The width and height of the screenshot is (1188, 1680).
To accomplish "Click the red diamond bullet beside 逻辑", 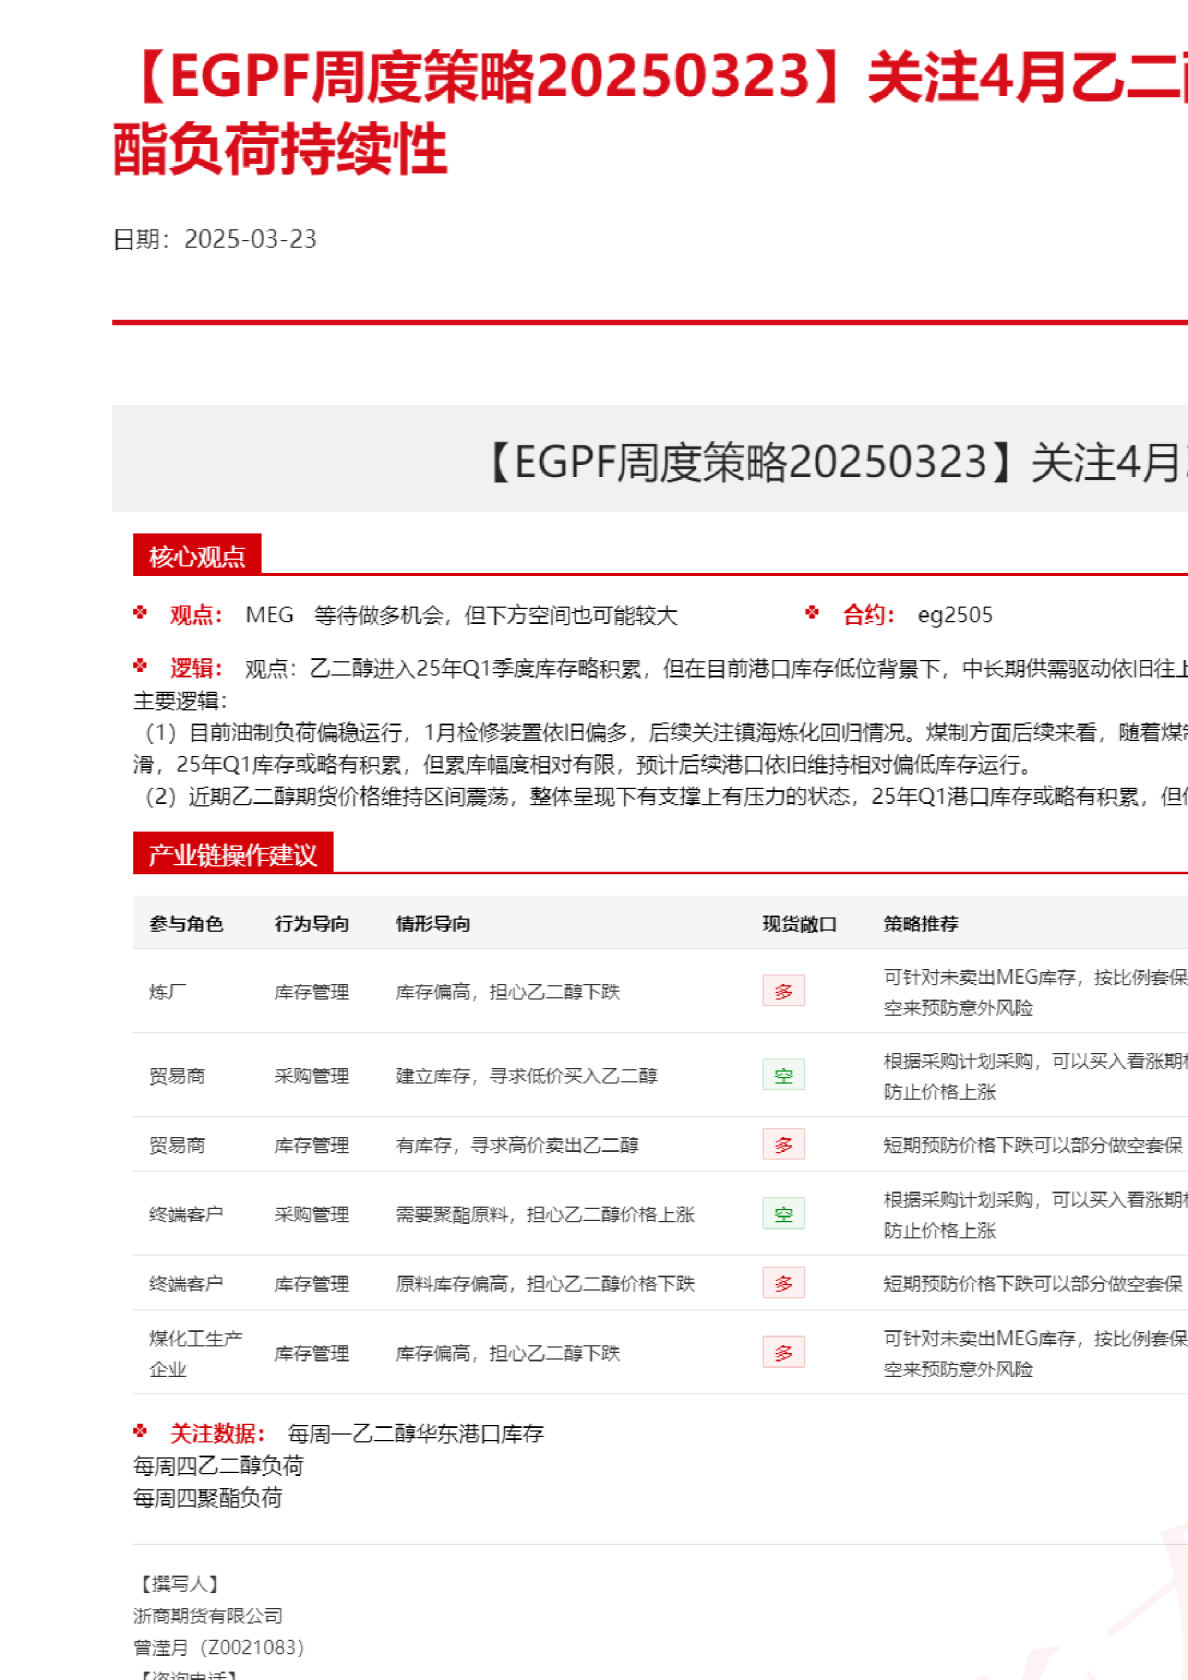I will (x=140, y=666).
